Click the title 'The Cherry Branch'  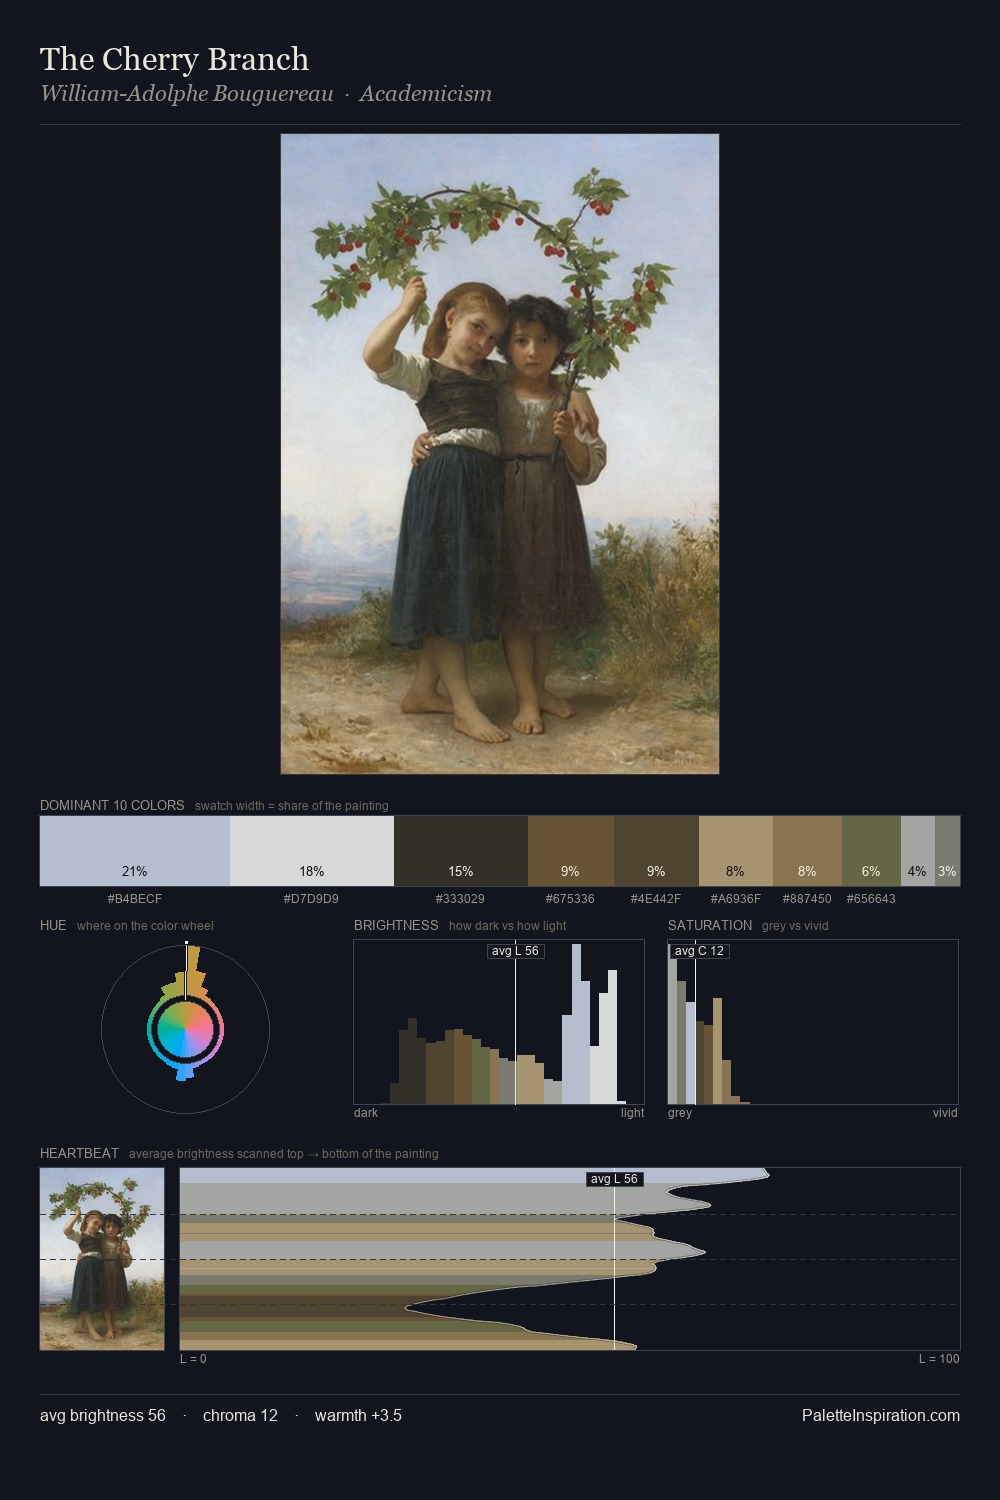pyautogui.click(x=175, y=59)
